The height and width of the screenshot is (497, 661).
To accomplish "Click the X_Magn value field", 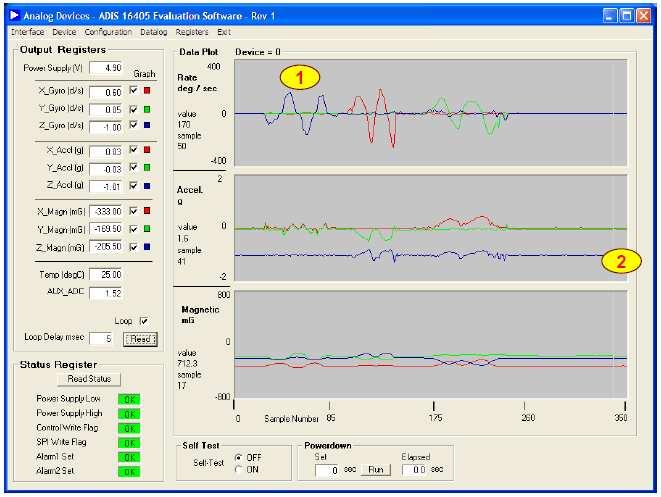I will (106, 211).
